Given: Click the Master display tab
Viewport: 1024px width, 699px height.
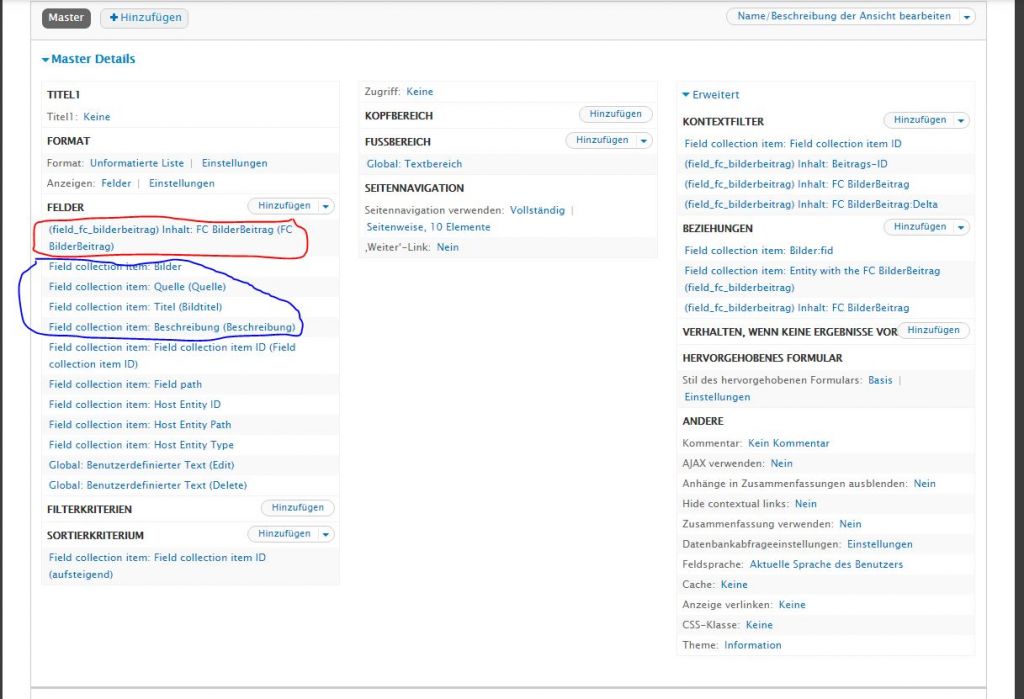Looking at the screenshot, I should pyautogui.click(x=66, y=18).
